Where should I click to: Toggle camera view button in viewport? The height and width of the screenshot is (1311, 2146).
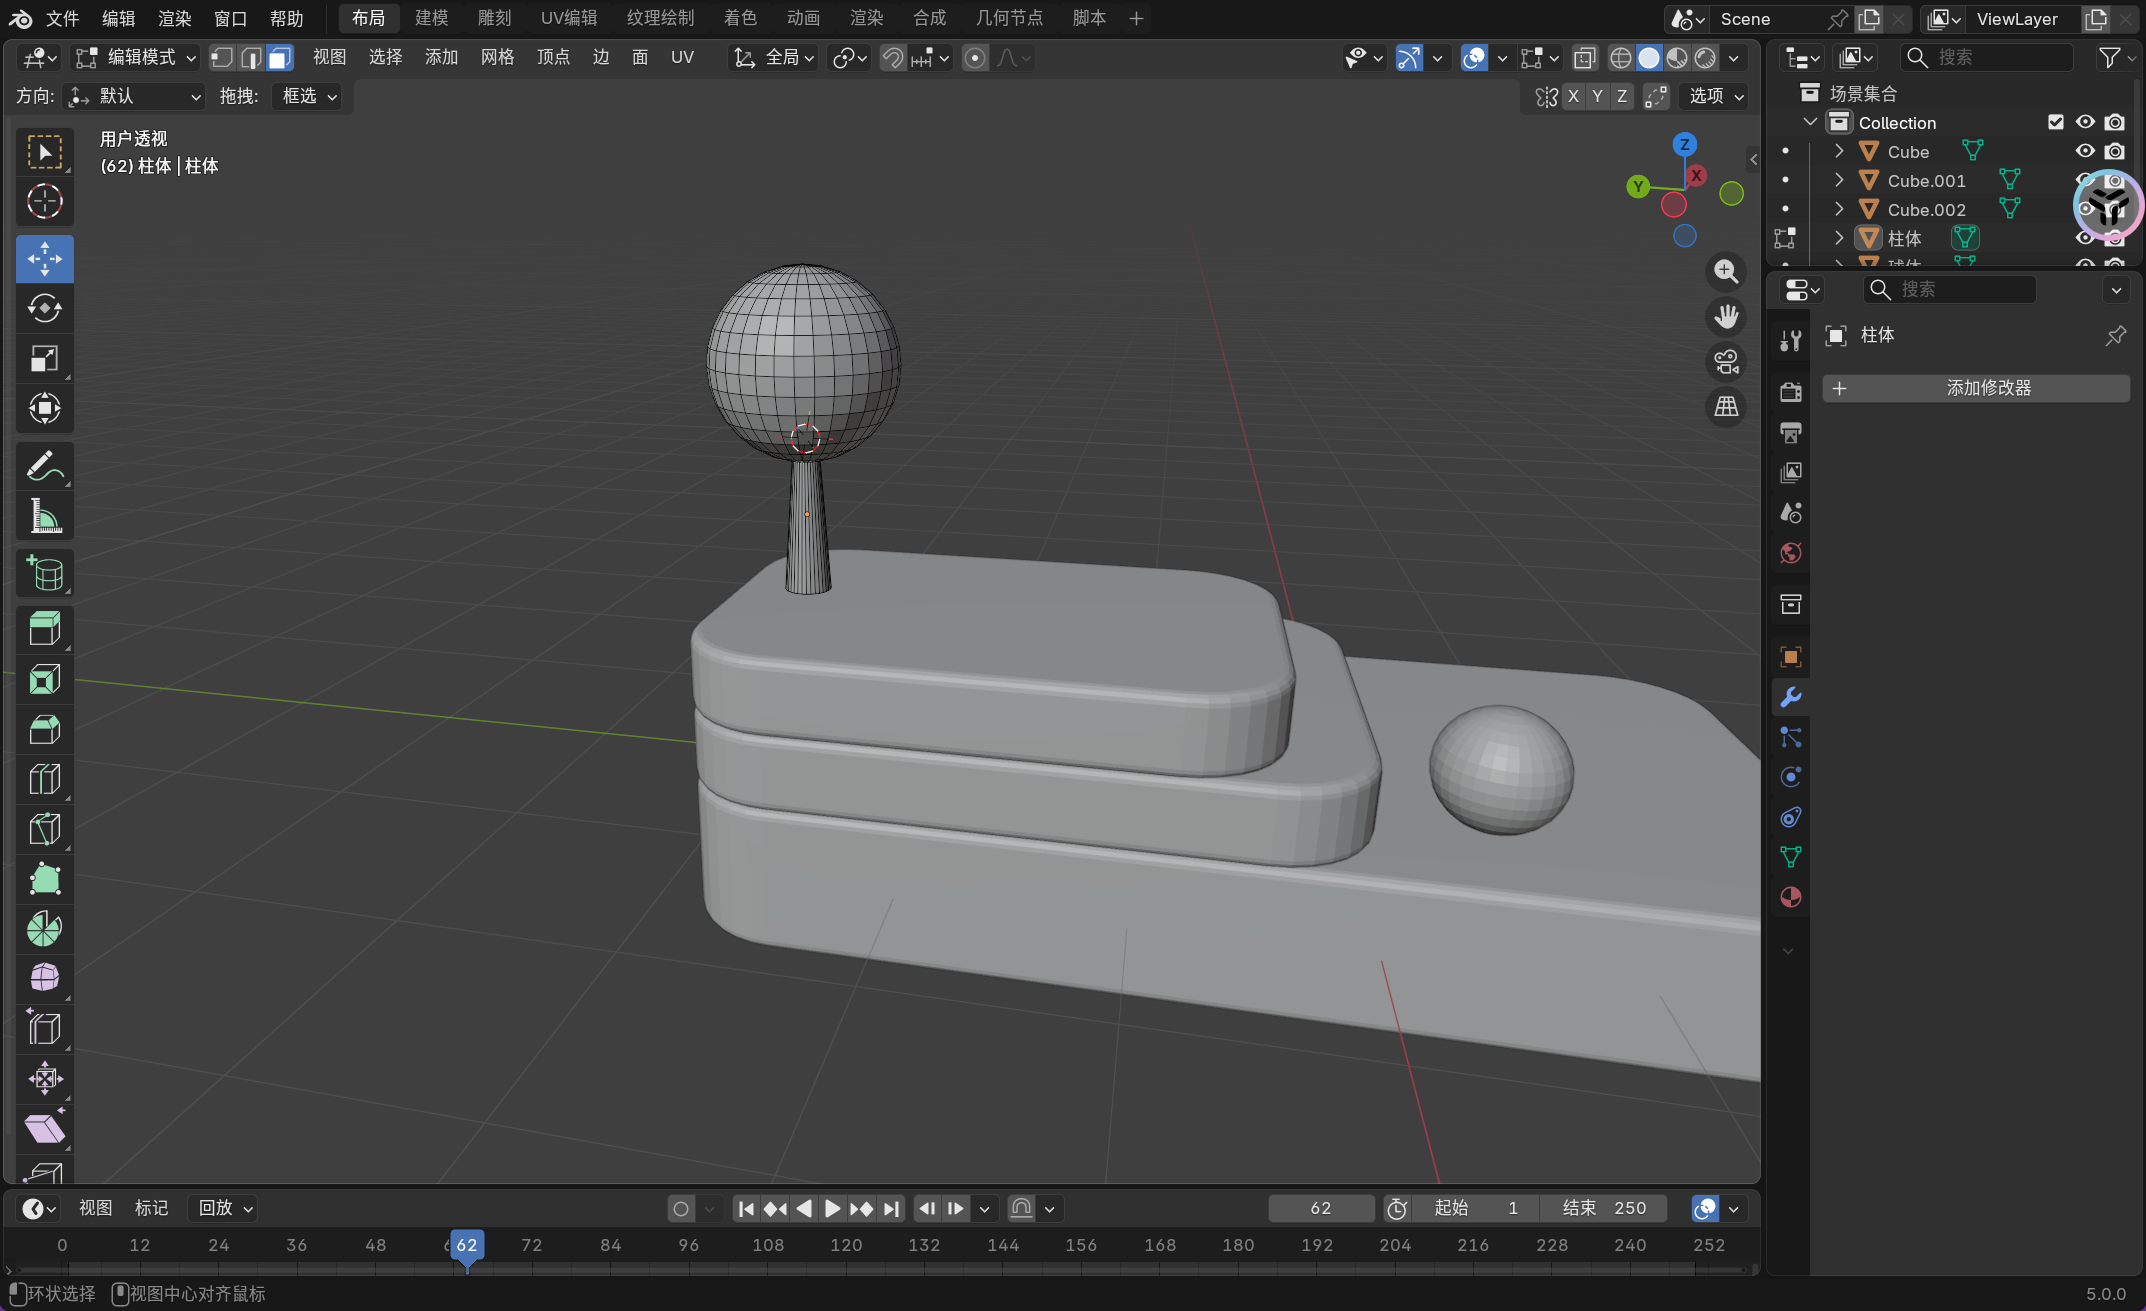tap(1726, 362)
